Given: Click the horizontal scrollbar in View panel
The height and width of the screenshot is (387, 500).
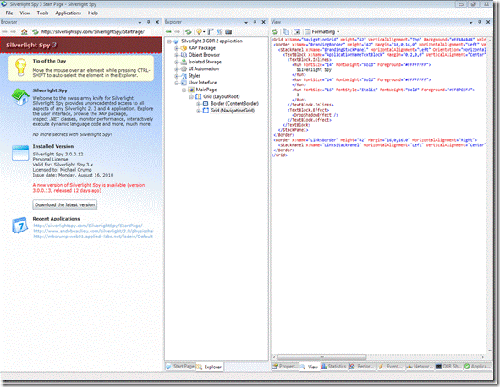Looking at the screenshot, I should click(322, 357).
